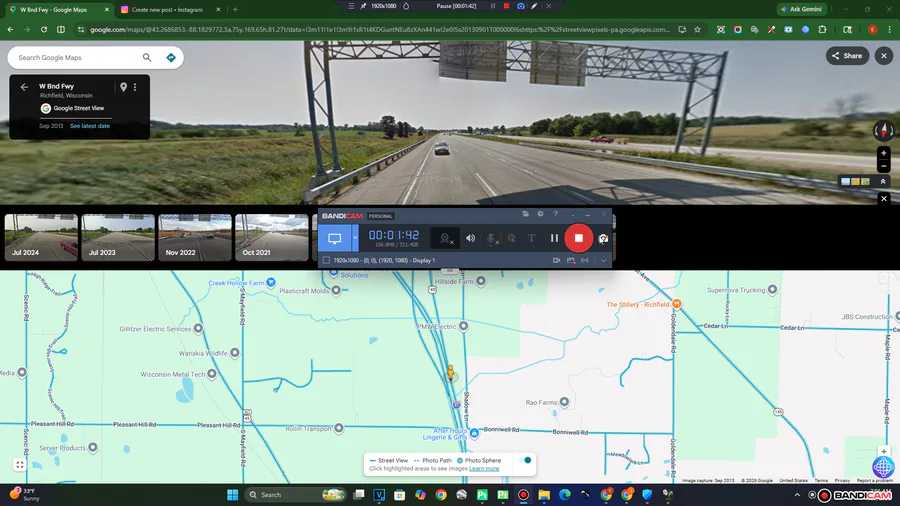Image resolution: width=900 pixels, height=506 pixels.
Task: Expand the Bandicam bottom chevron
Action: click(x=603, y=260)
